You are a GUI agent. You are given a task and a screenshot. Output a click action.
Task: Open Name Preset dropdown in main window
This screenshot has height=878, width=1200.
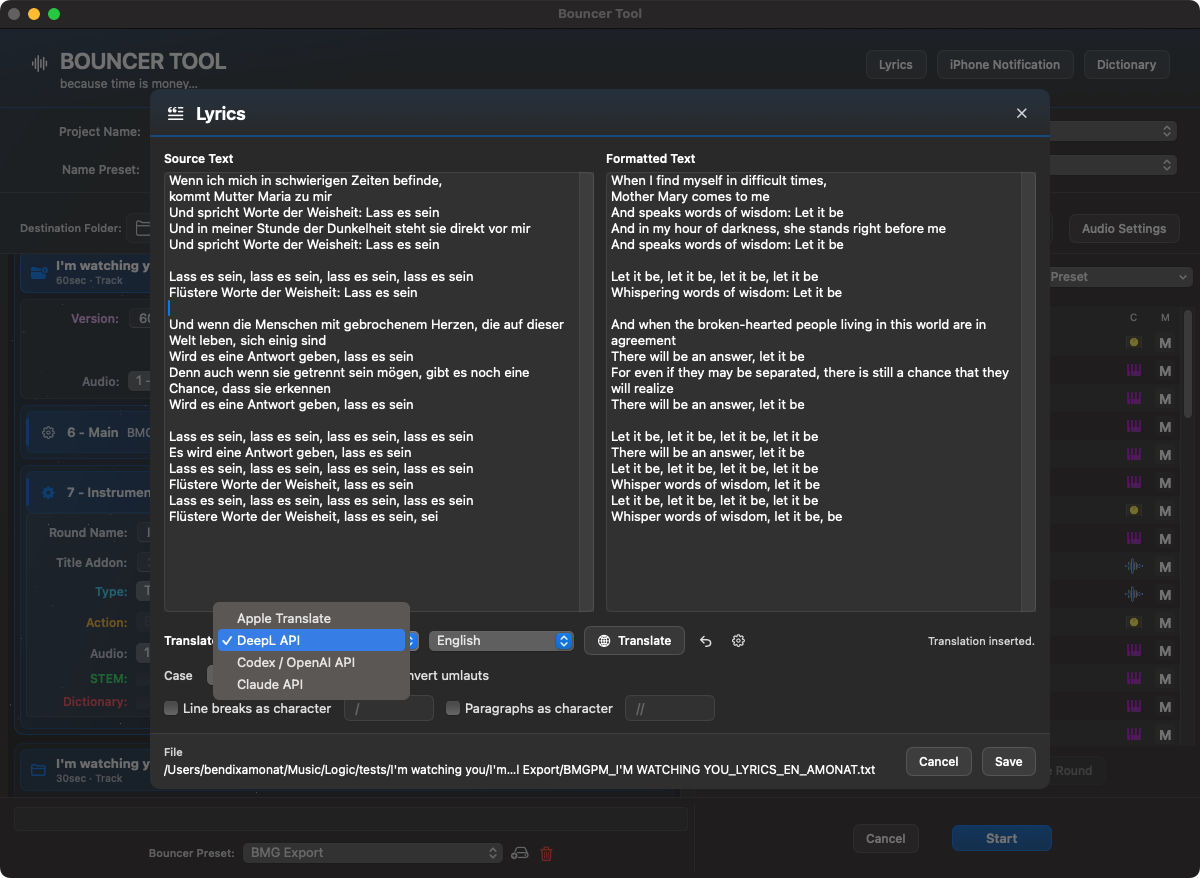pyautogui.click(x=1113, y=165)
